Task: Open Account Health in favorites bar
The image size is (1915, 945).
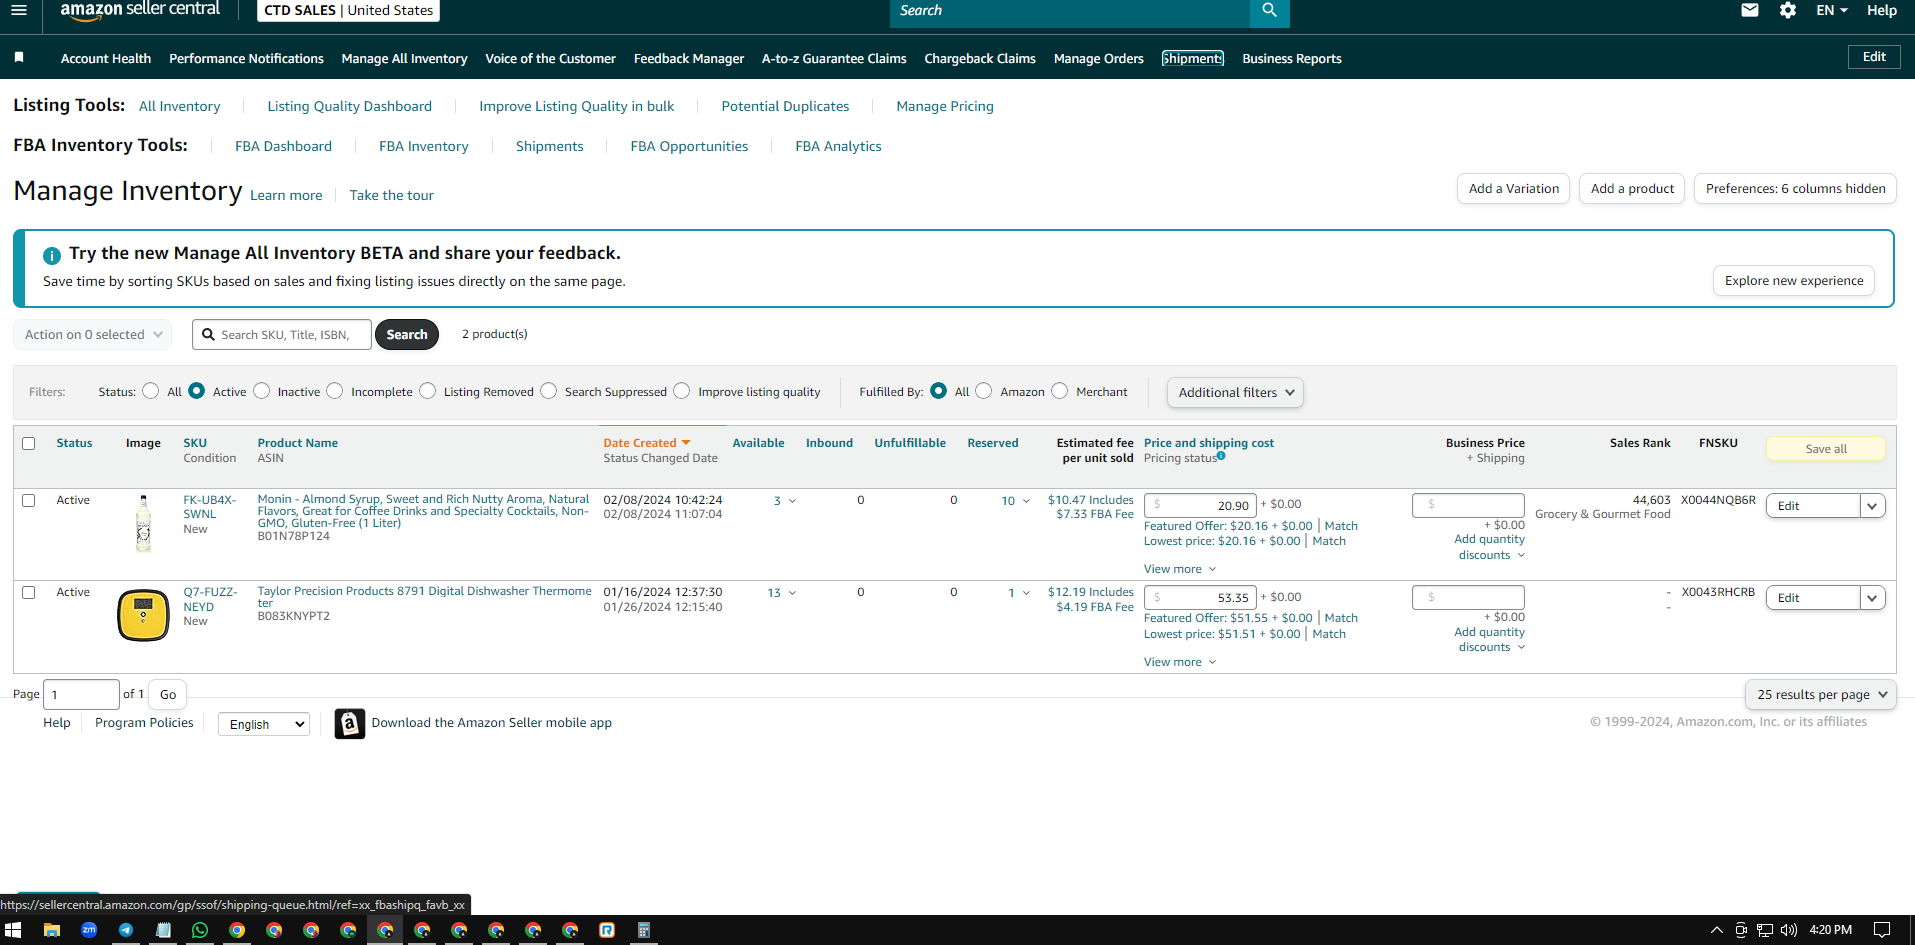Action: click(x=106, y=59)
